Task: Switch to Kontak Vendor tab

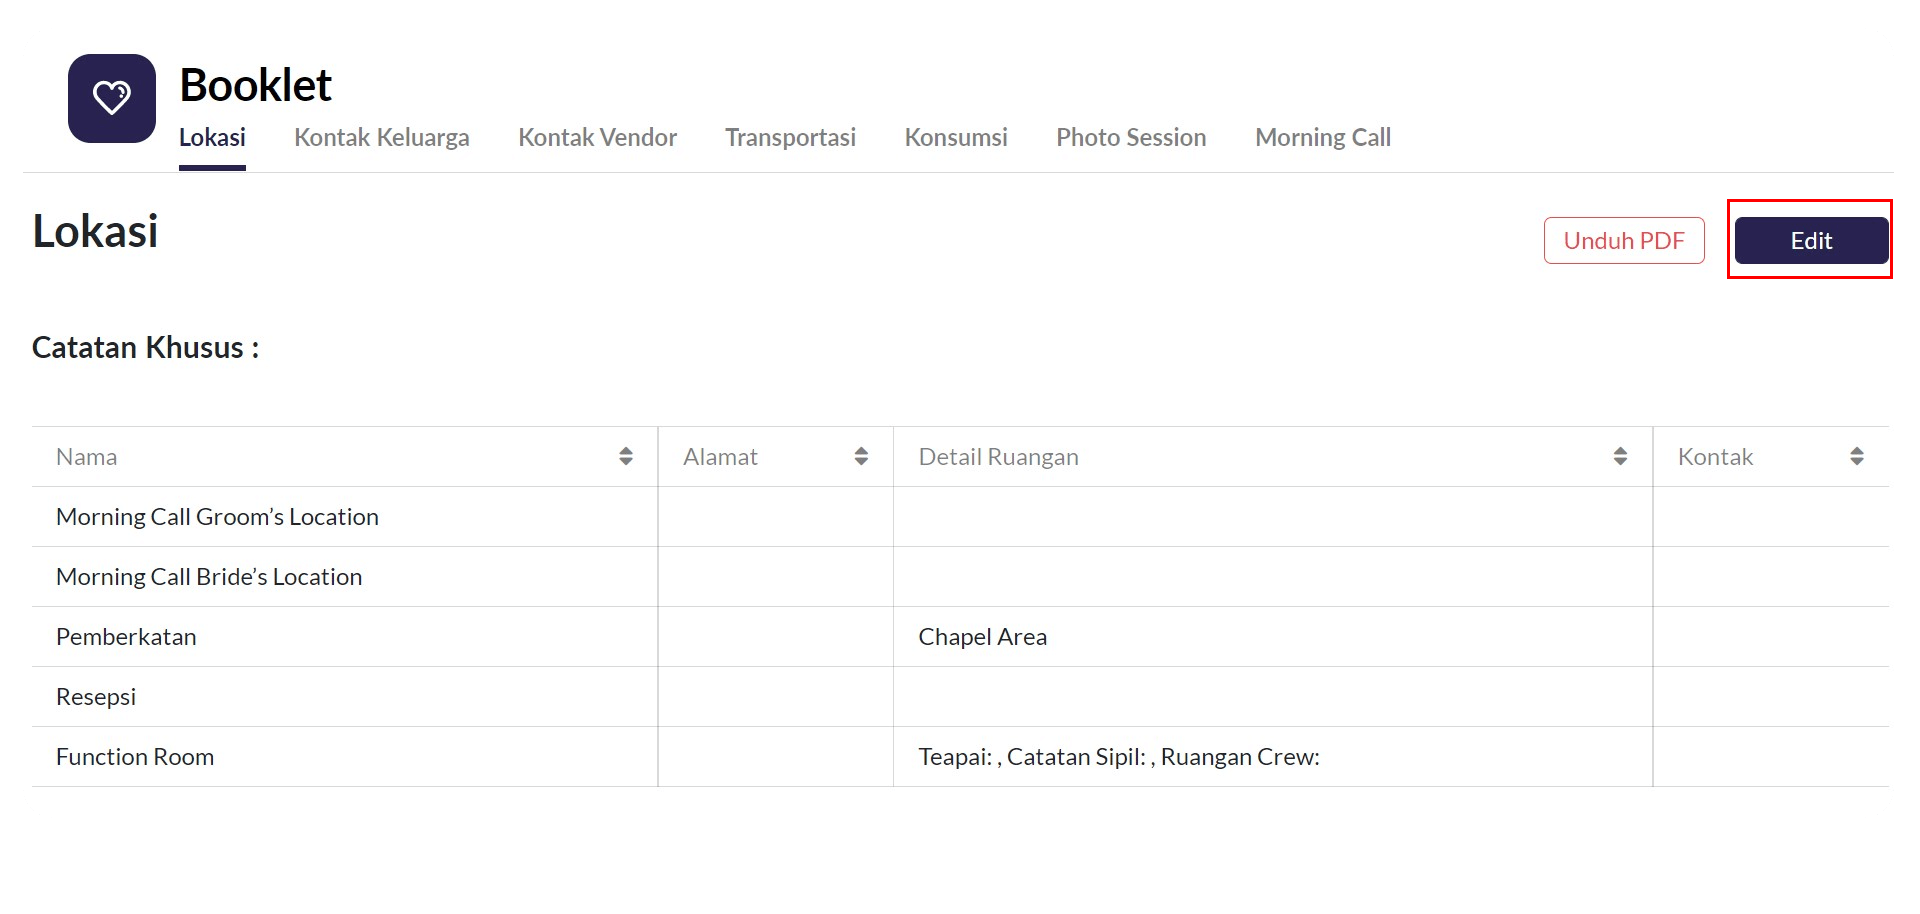Action: [x=597, y=138]
